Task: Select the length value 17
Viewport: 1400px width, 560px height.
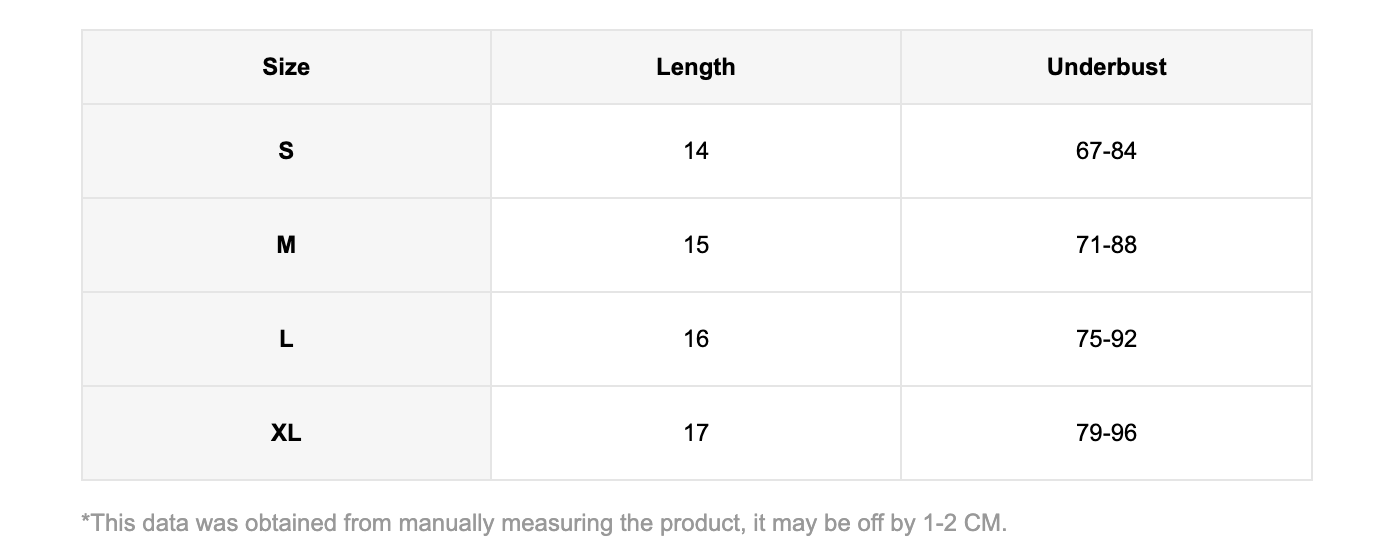Action: pyautogui.click(x=696, y=433)
